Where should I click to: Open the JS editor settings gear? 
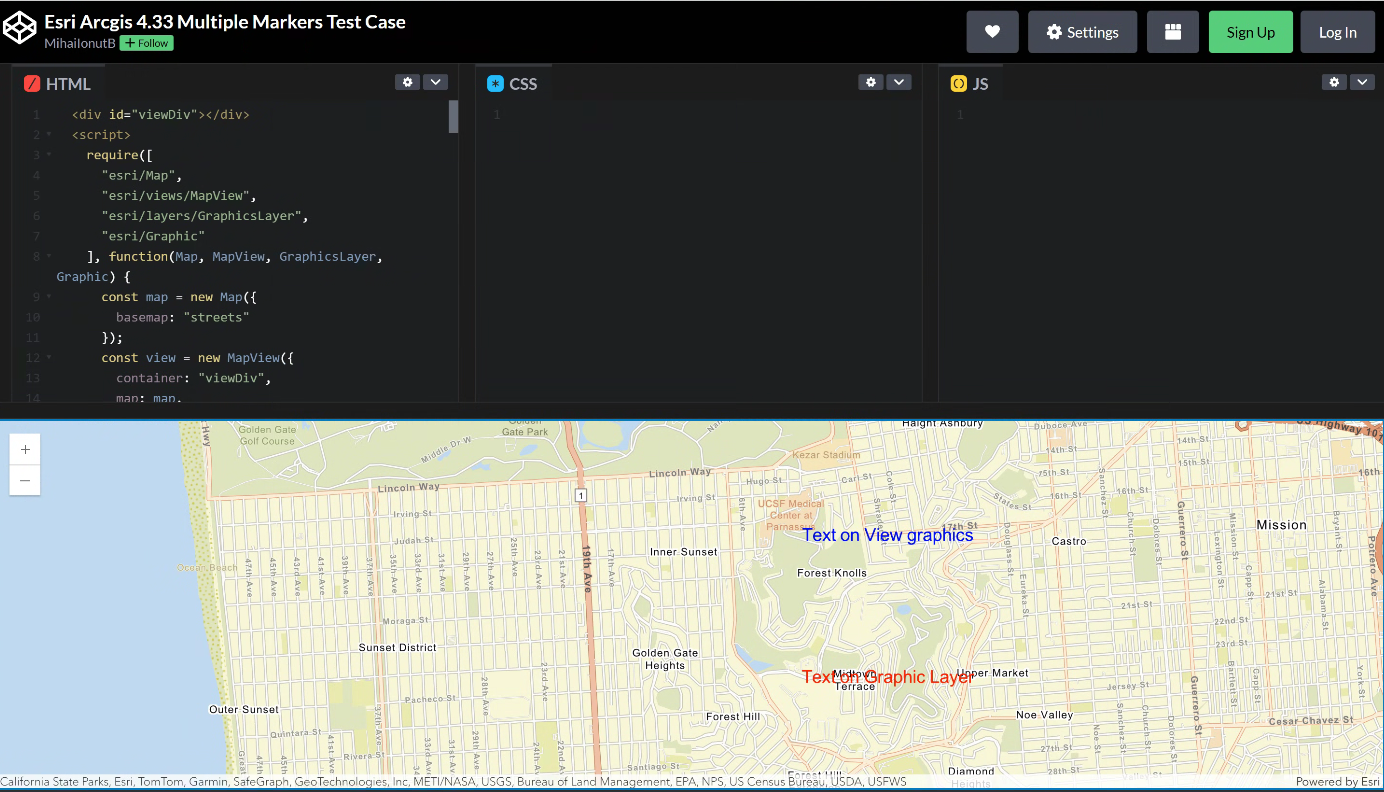pos(1334,82)
